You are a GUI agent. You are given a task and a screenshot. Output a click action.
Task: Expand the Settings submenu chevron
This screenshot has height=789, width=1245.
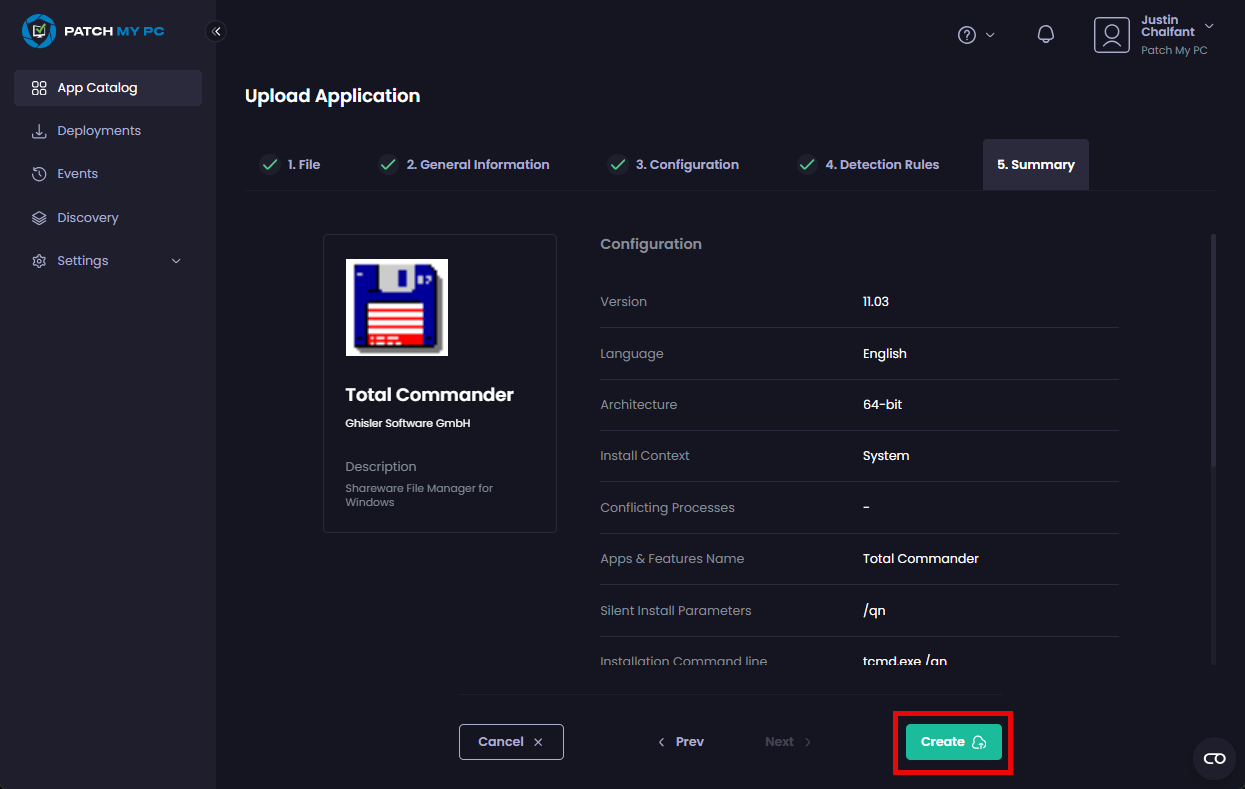(177, 261)
